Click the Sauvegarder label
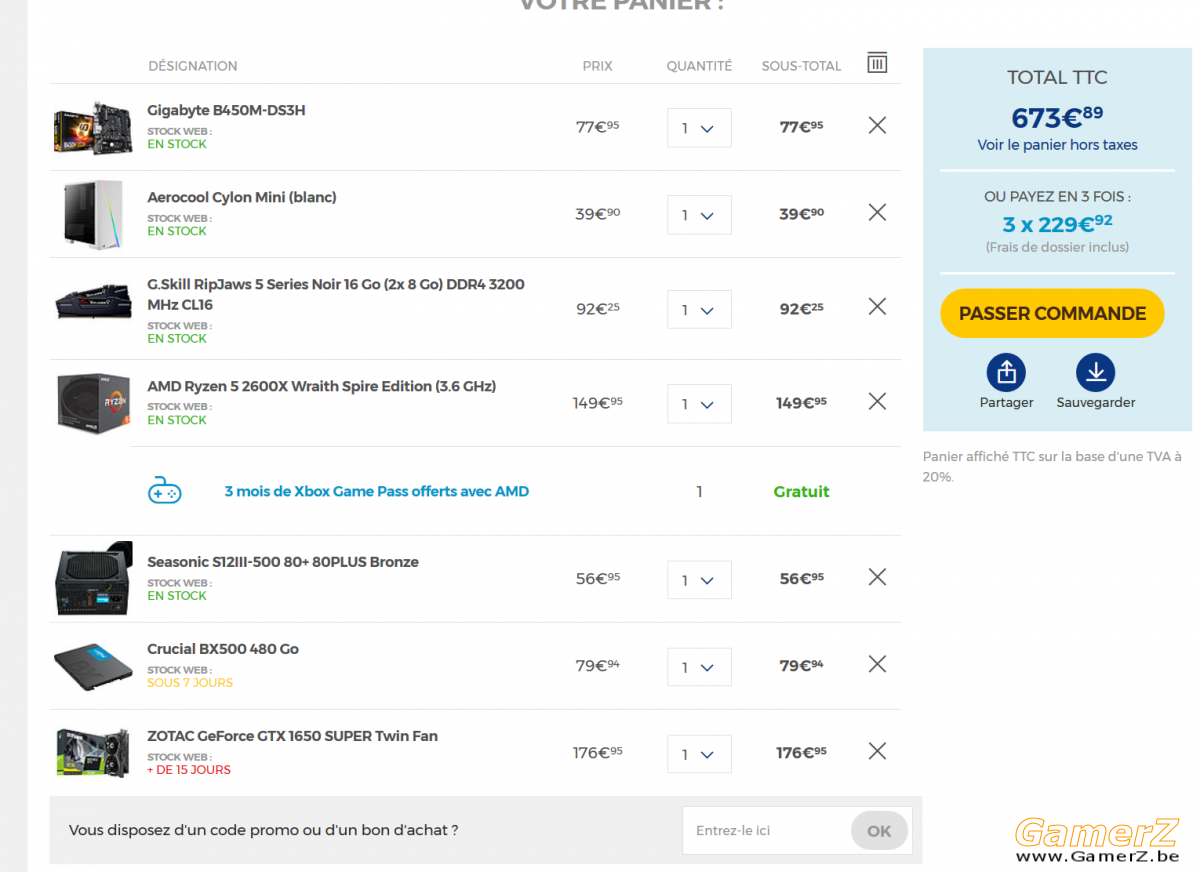 click(1096, 402)
